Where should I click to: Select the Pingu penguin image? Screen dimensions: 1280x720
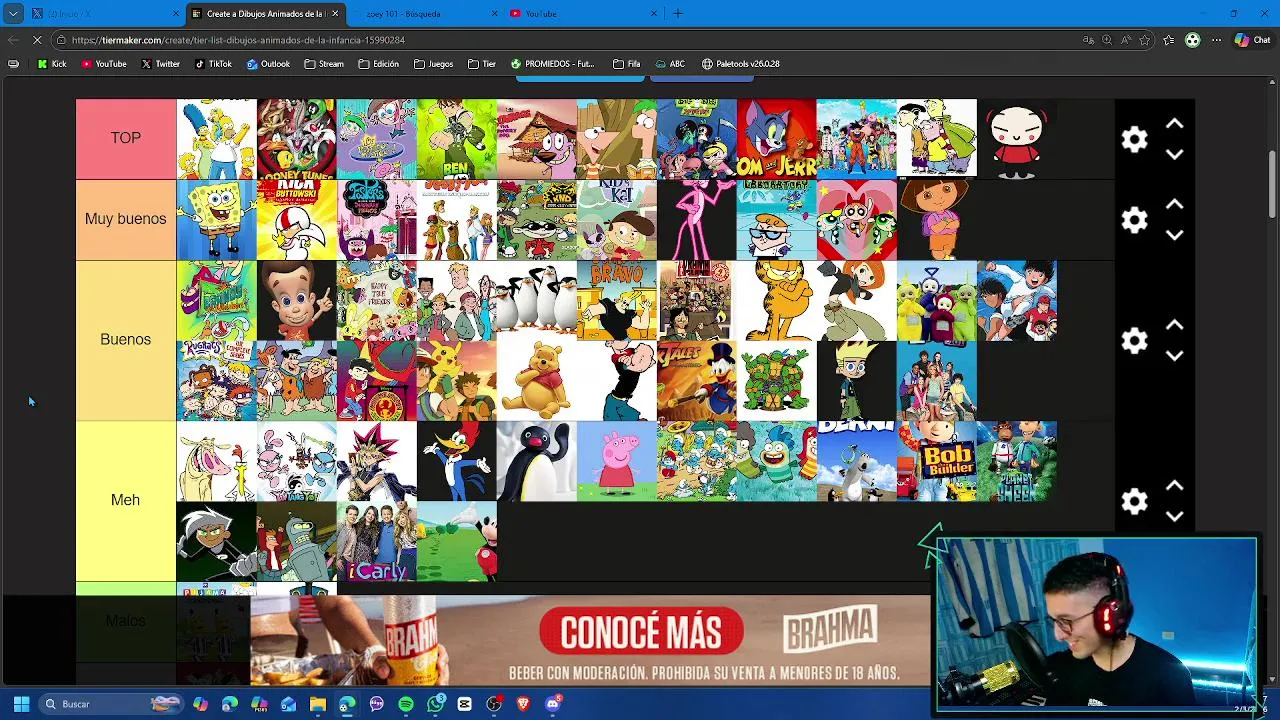[537, 461]
